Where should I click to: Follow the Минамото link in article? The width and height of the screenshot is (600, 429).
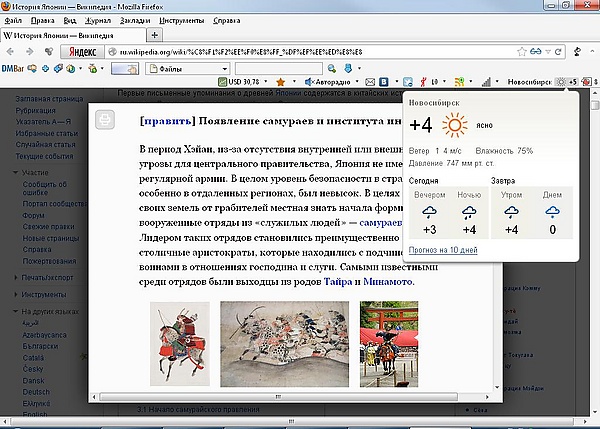(388, 282)
